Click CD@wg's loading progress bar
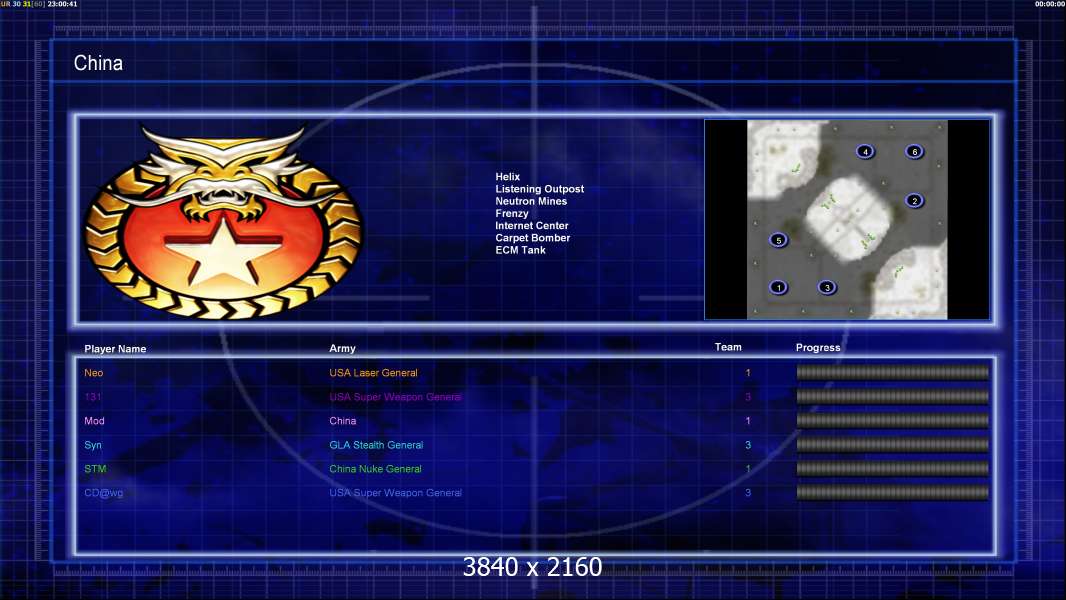This screenshot has width=1066, height=600. [x=893, y=493]
